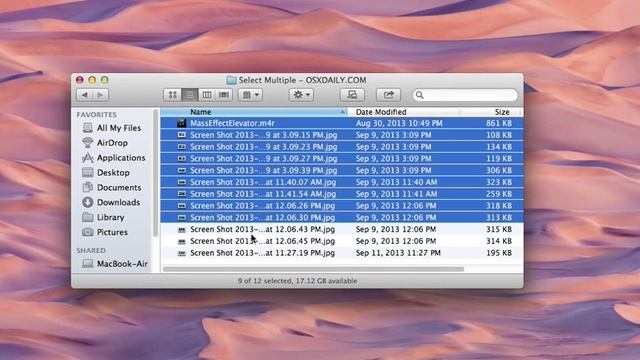
Task: Click the yellow minimize window button
Action: 92,80
